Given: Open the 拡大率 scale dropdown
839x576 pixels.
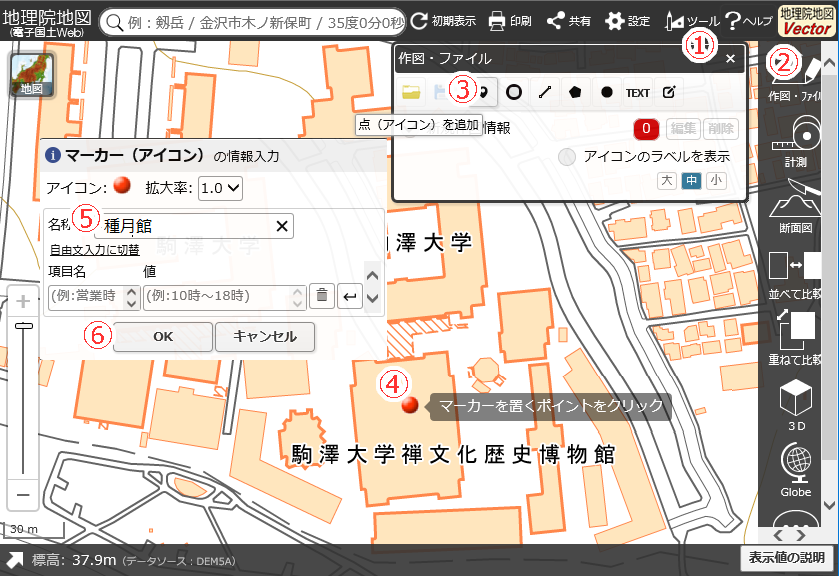Looking at the screenshot, I should point(220,187).
